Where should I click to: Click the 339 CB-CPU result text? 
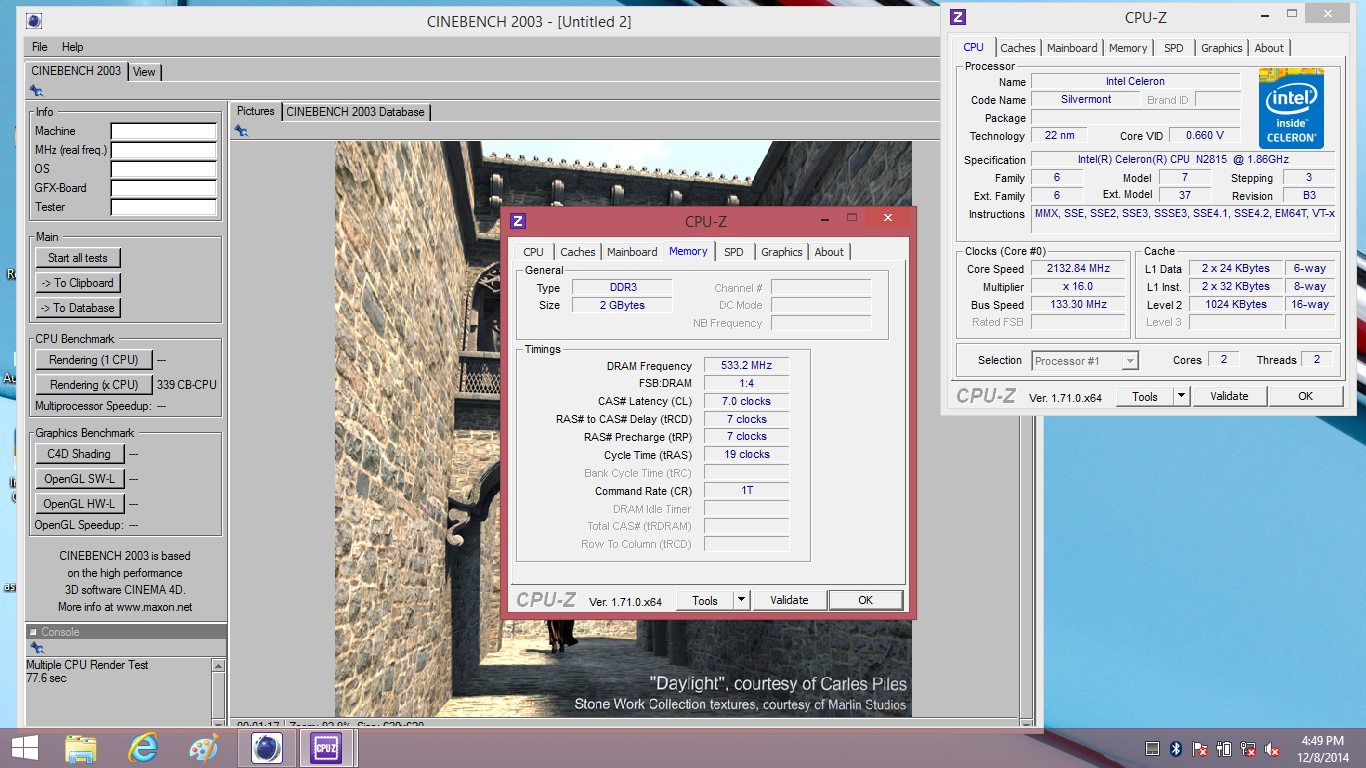[187, 385]
